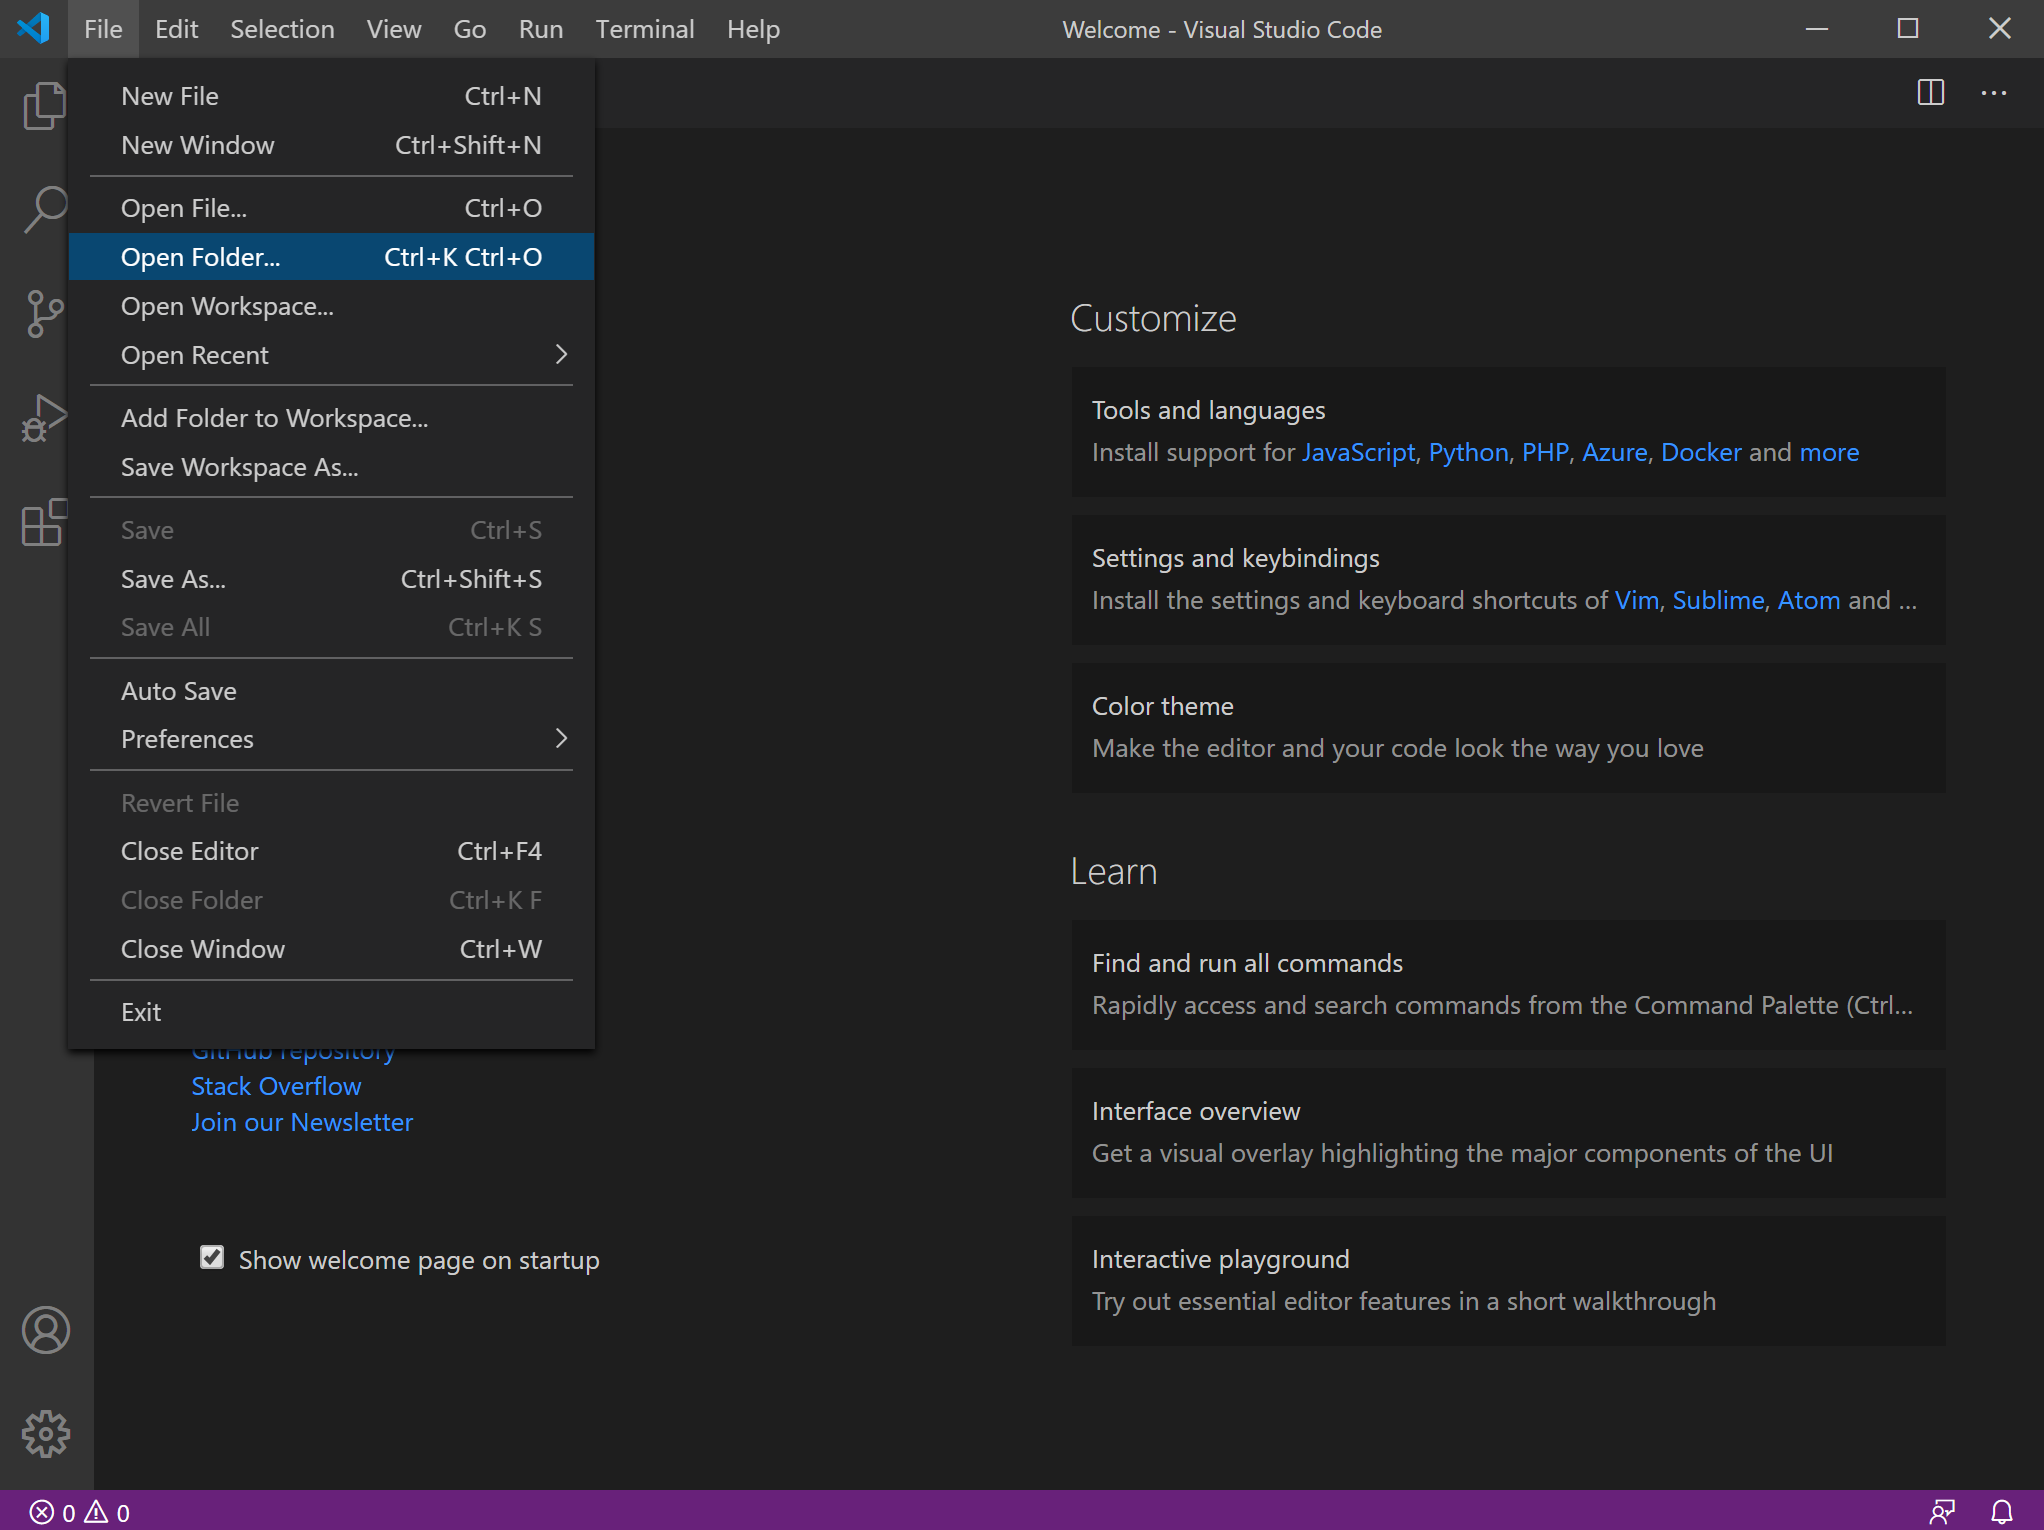Open the notifications bell icon
Image resolution: width=2044 pixels, height=1530 pixels.
[x=2002, y=1512]
